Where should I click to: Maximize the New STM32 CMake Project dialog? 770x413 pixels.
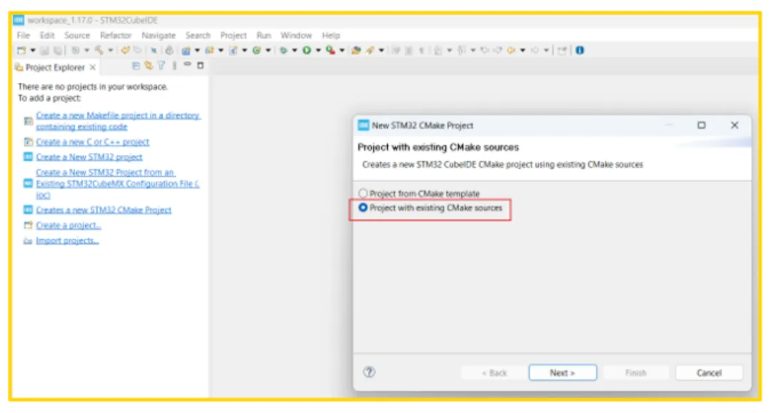tap(701, 125)
